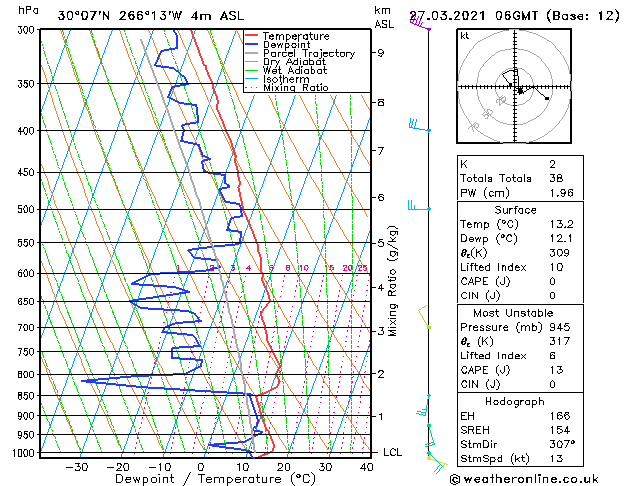Click the '40' temperature axis label

click(367, 467)
